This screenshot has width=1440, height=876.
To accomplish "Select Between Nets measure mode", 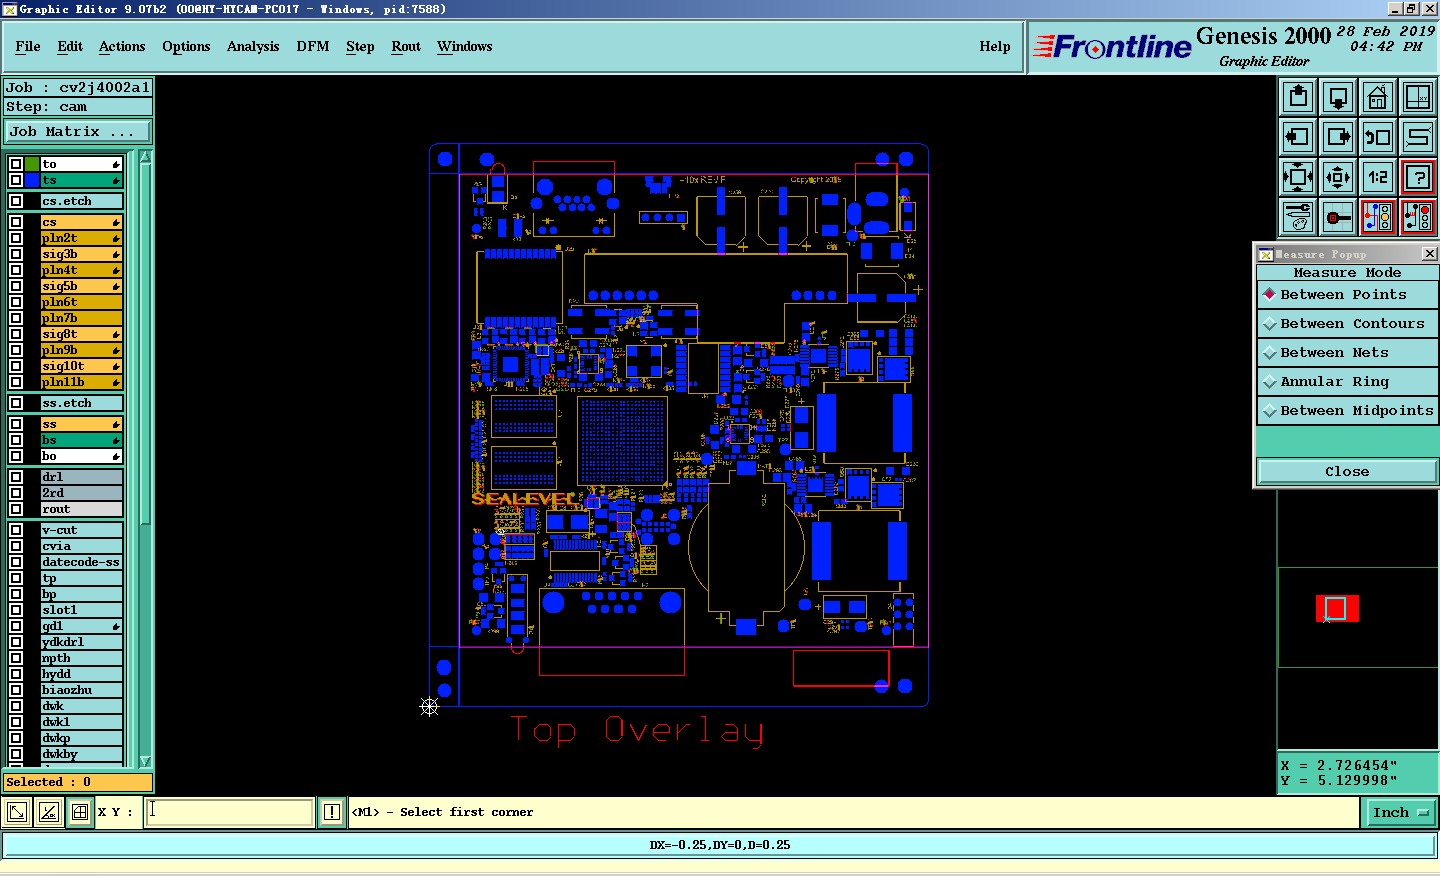I will 1347,353.
